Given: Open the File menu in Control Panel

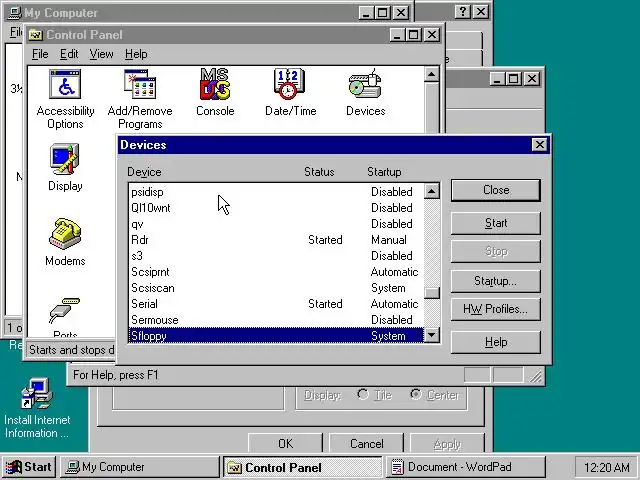Looking at the screenshot, I should (x=40, y=54).
